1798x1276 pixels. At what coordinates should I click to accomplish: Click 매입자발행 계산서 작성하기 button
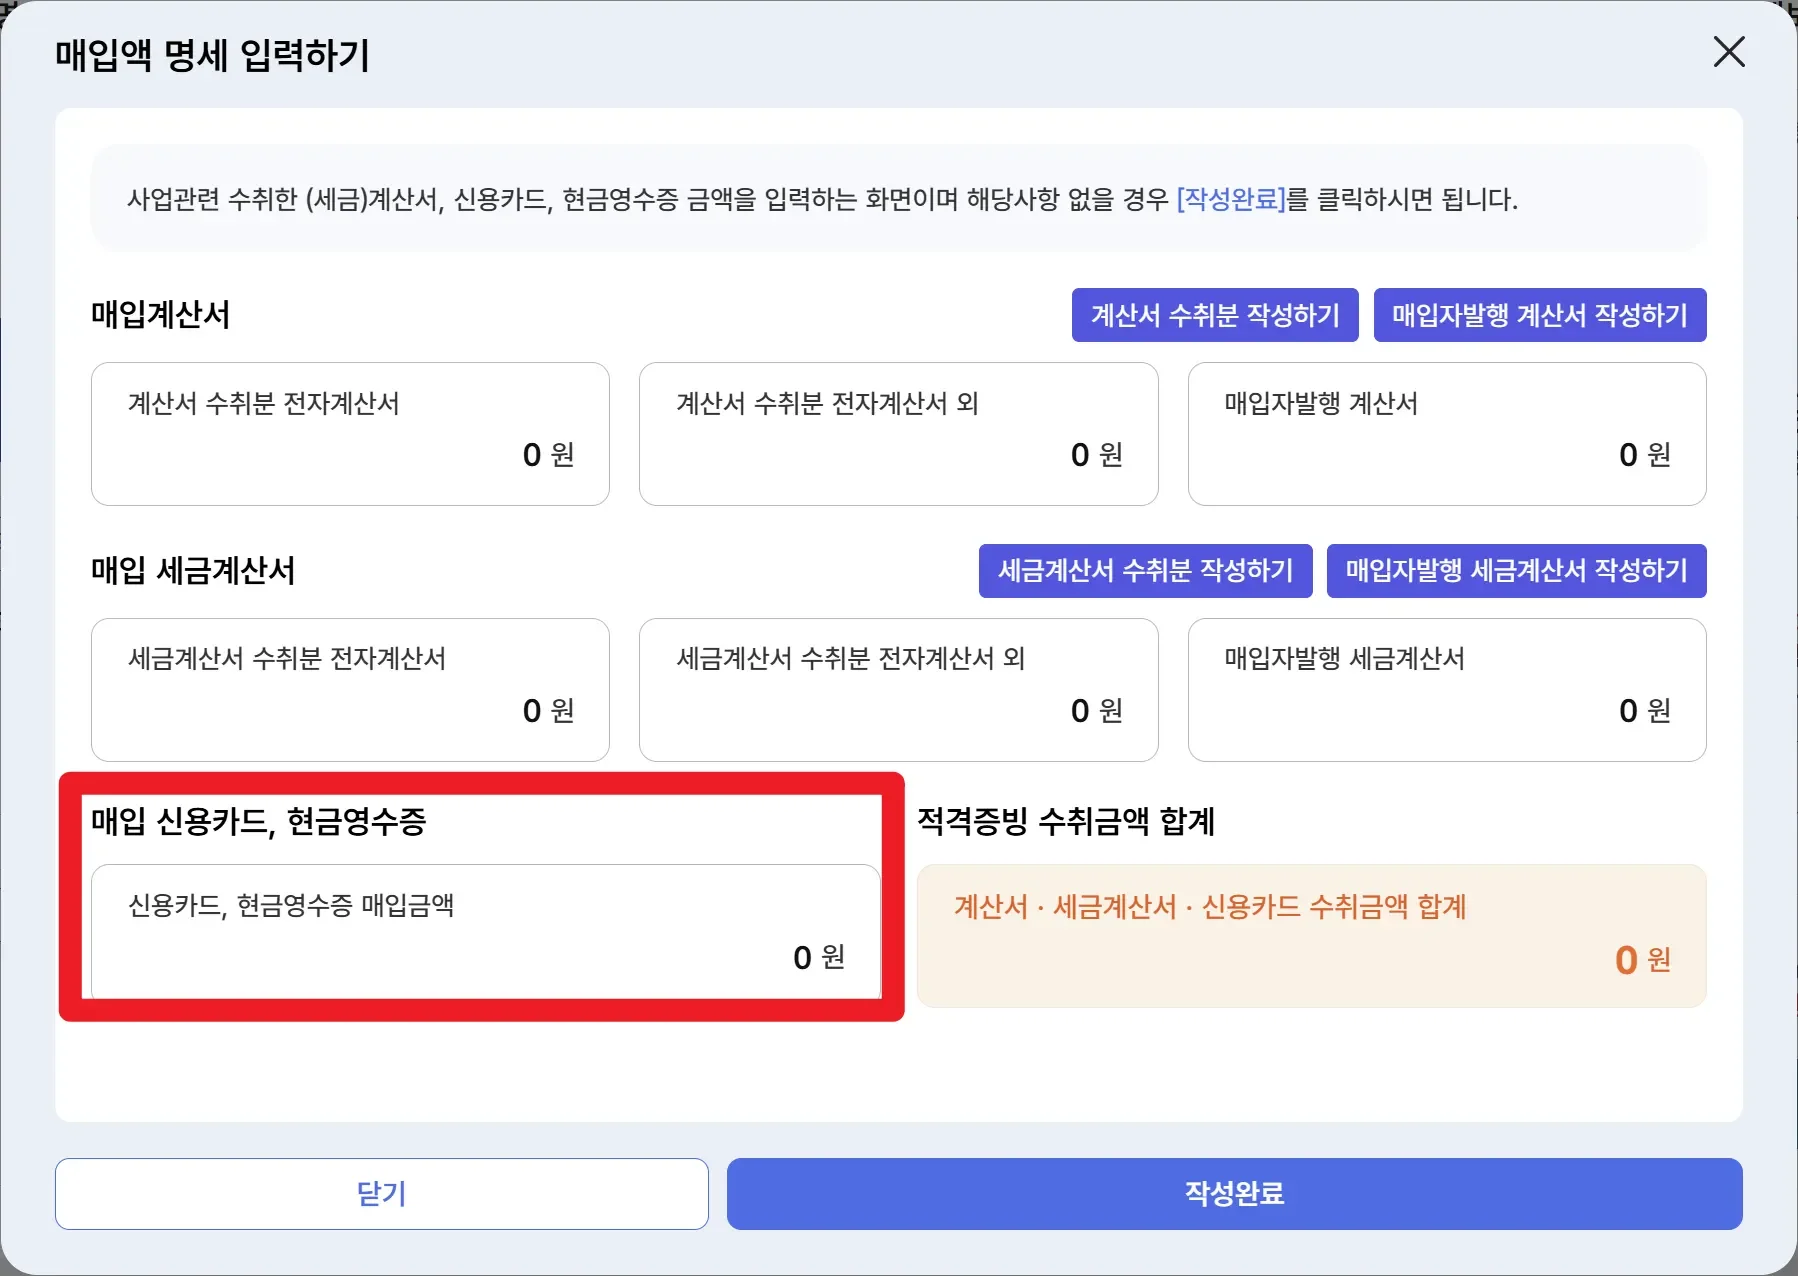1539,315
